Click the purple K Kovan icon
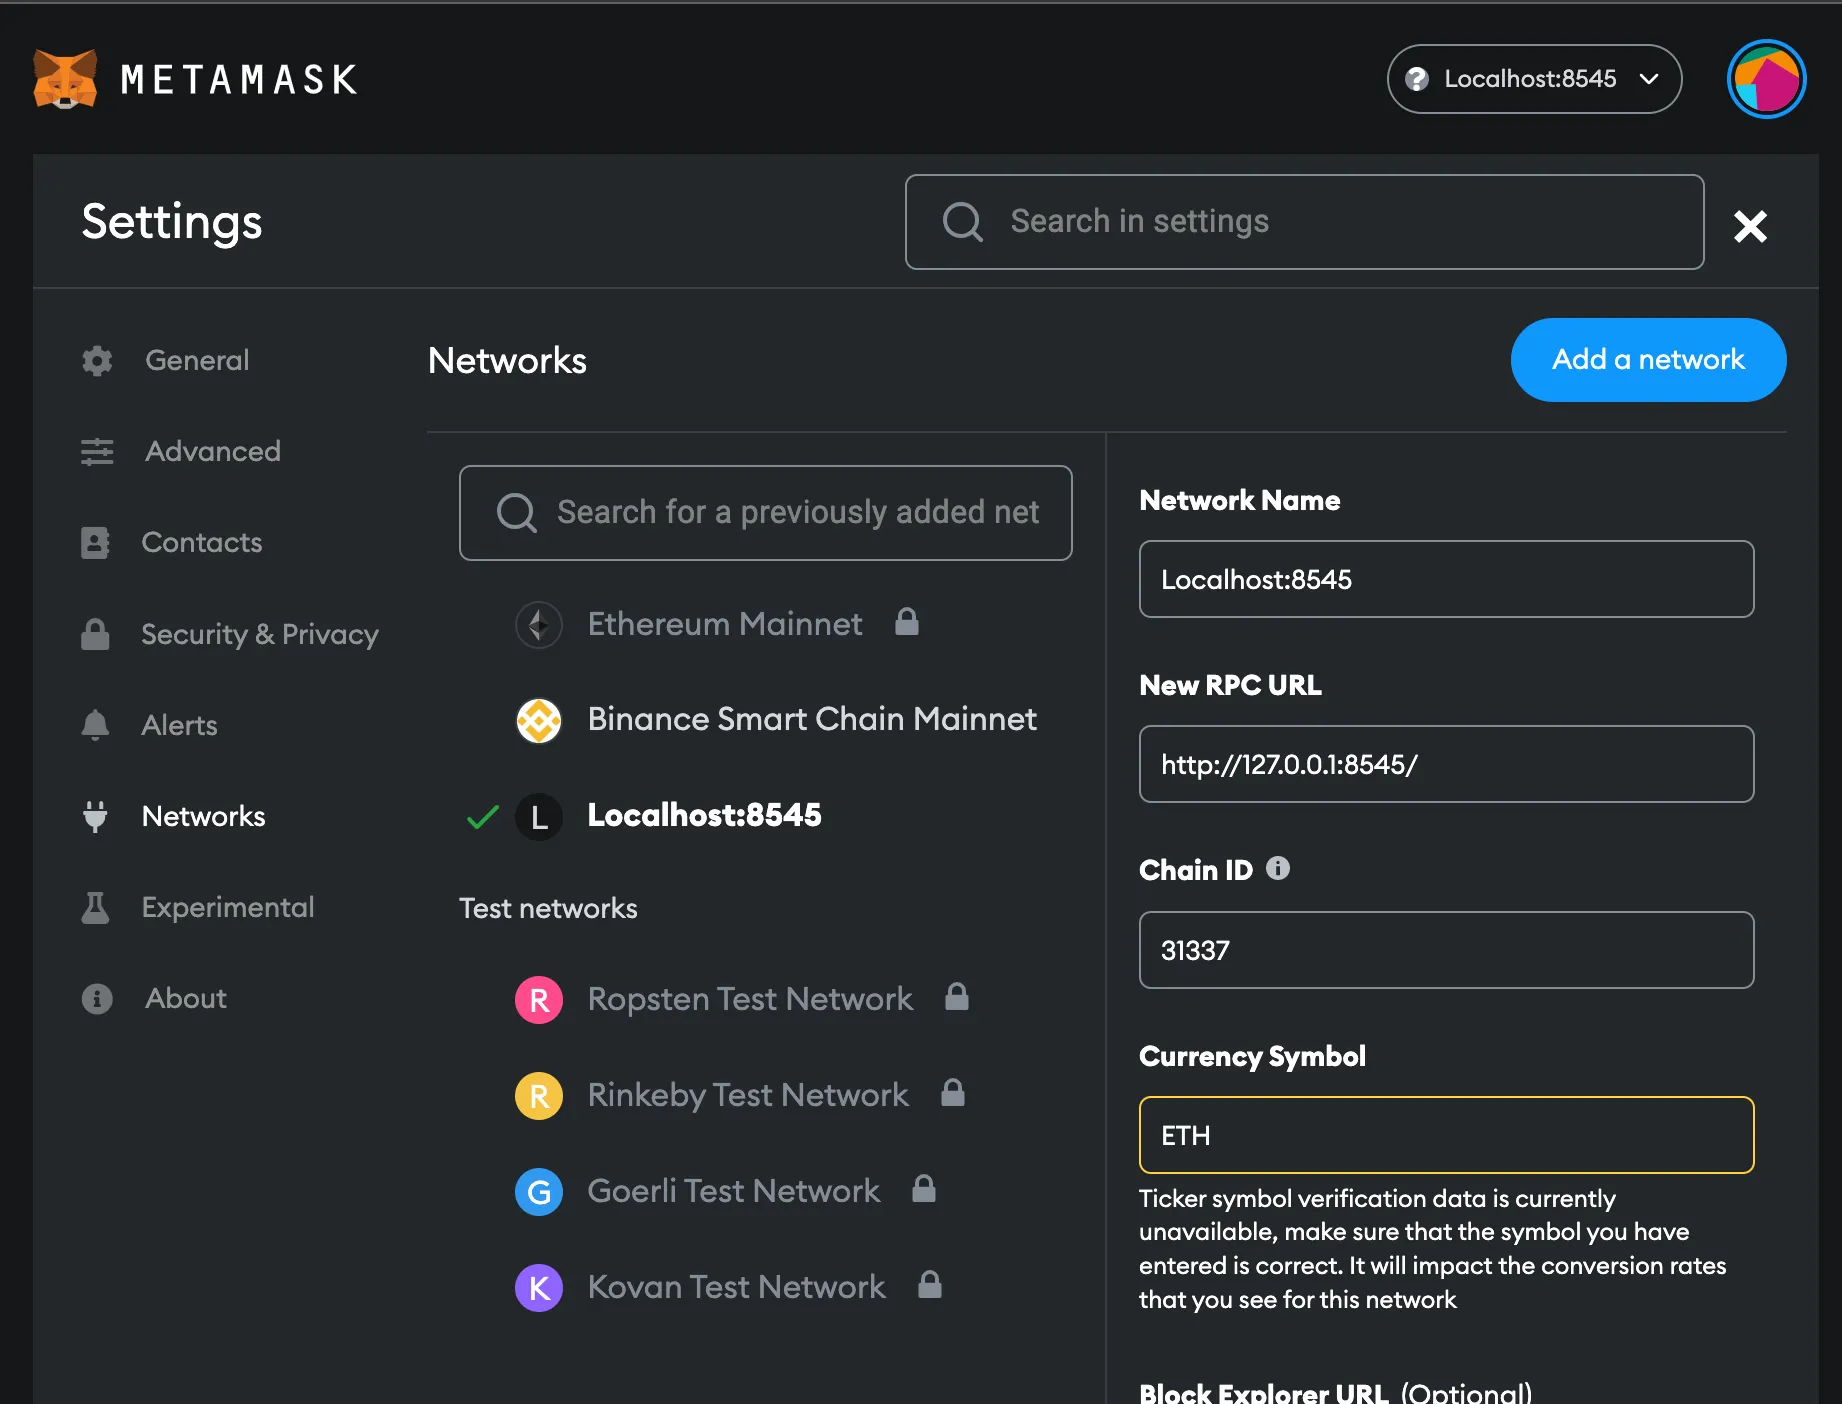 [539, 1288]
